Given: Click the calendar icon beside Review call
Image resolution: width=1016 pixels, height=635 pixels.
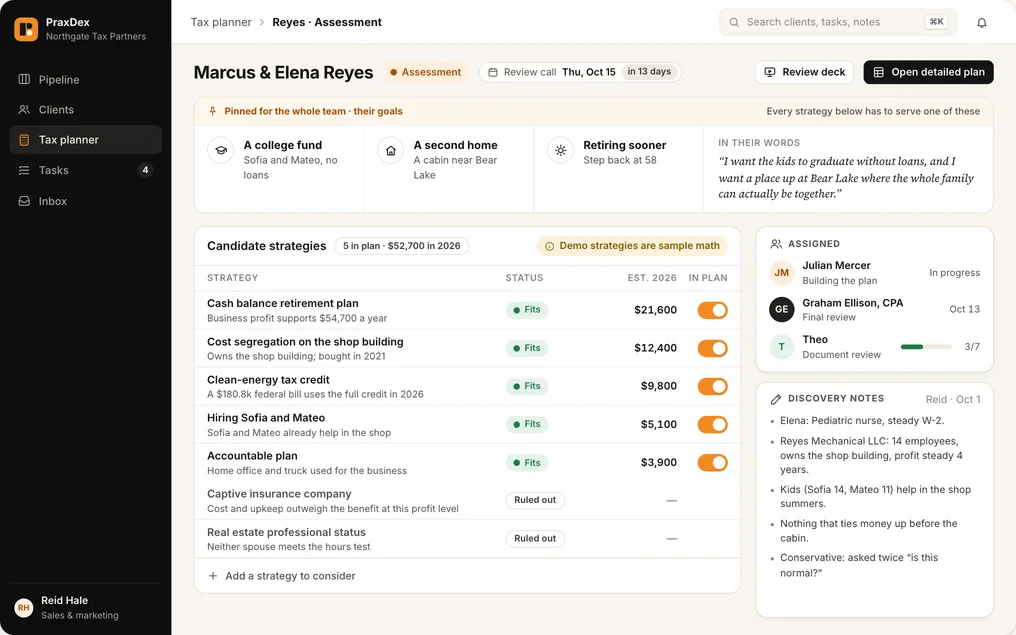Looking at the screenshot, I should tap(492, 73).
